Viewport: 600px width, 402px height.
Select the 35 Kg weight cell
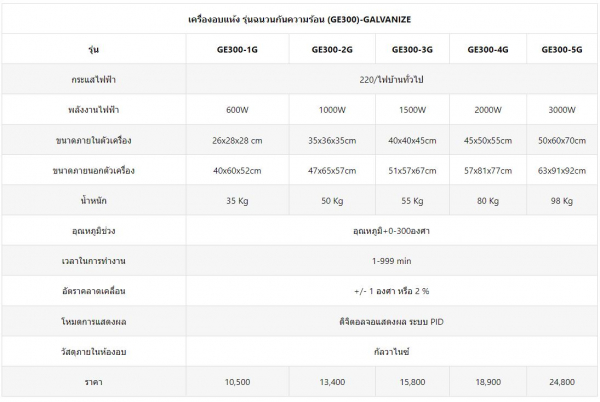(237, 201)
